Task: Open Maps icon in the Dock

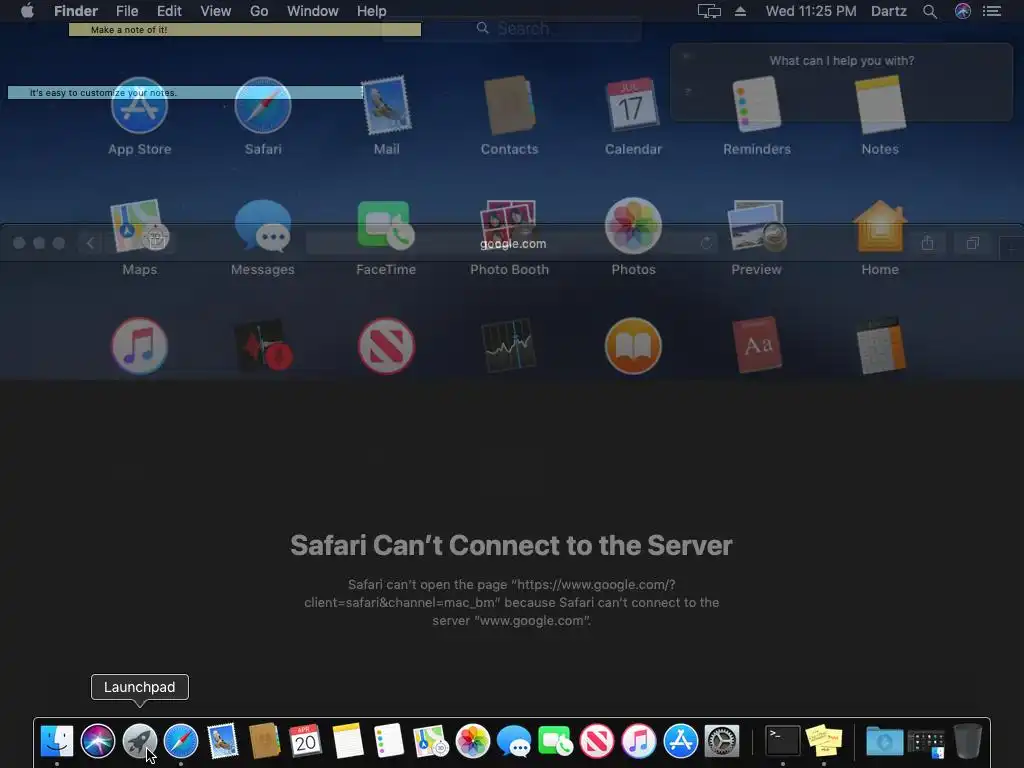Action: tap(430, 741)
